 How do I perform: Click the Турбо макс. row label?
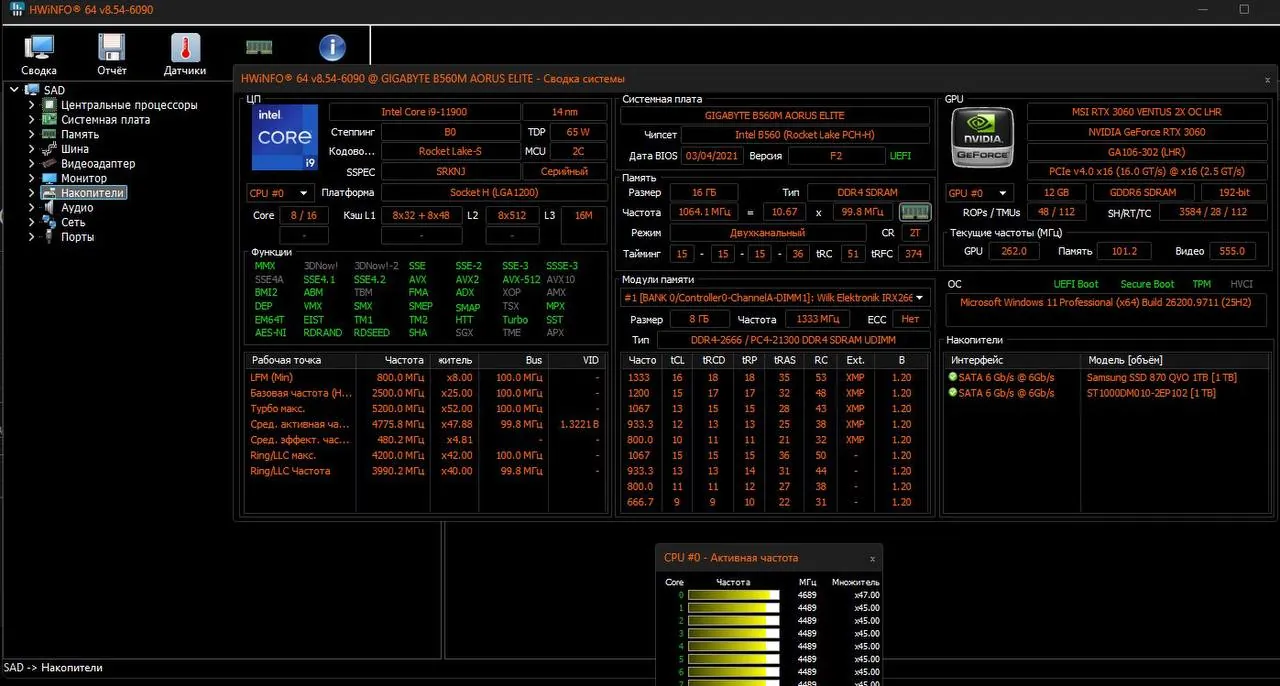click(278, 409)
